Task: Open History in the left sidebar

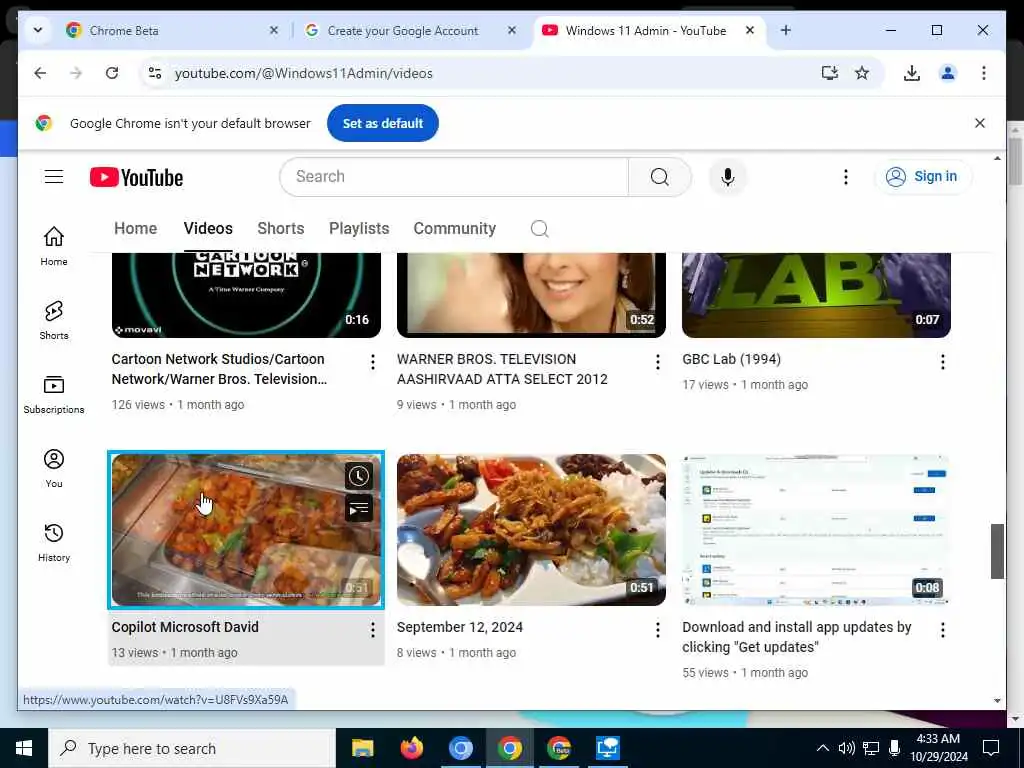Action: 54,543
